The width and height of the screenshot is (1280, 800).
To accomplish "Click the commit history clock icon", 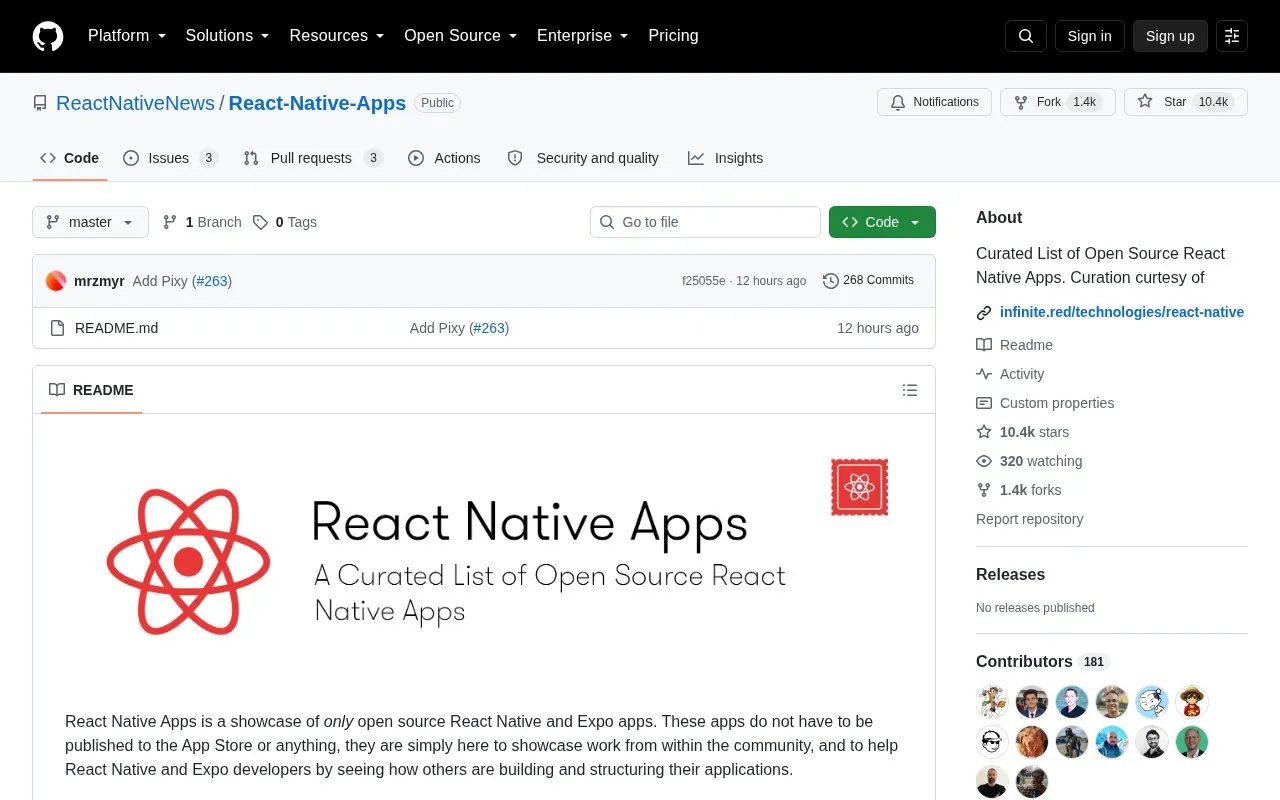I will pos(830,281).
